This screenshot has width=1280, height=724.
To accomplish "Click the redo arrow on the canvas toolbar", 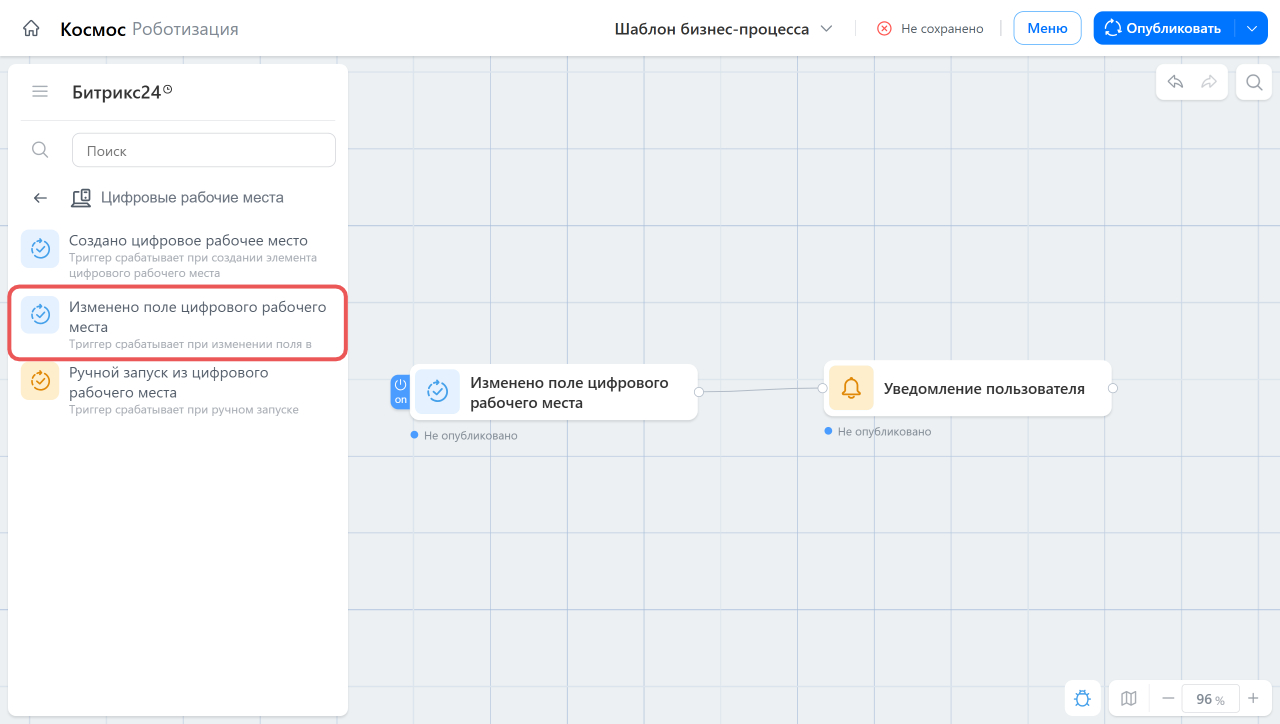I will pos(1209,82).
